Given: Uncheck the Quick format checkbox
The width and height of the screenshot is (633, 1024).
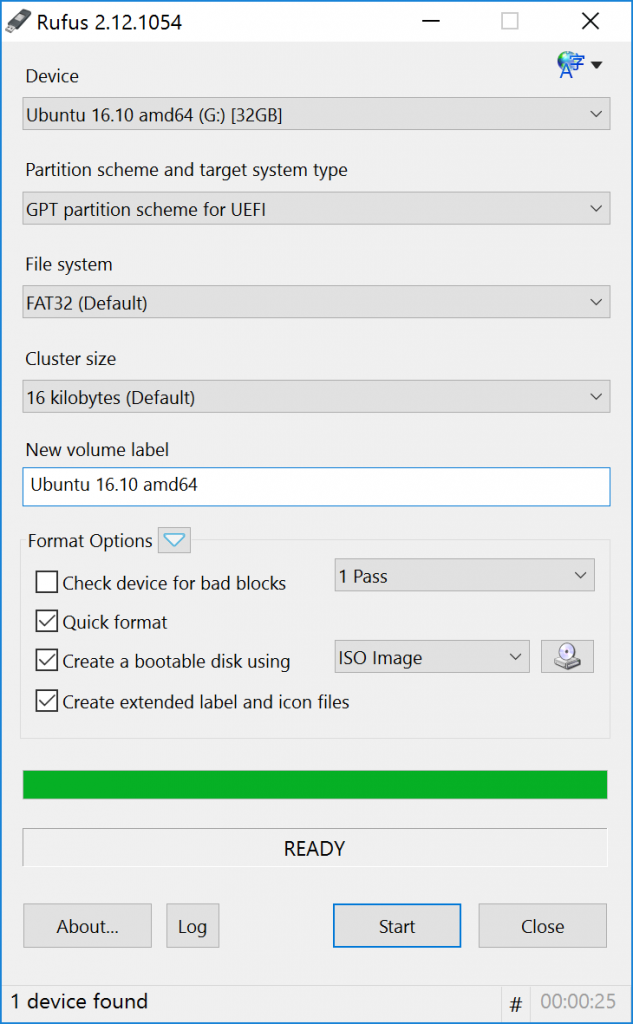Looking at the screenshot, I should 46,621.
